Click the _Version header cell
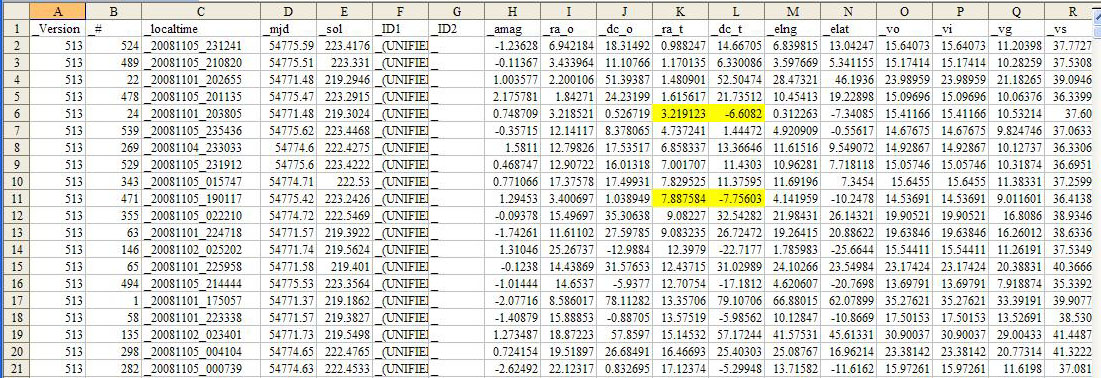 tap(58, 29)
